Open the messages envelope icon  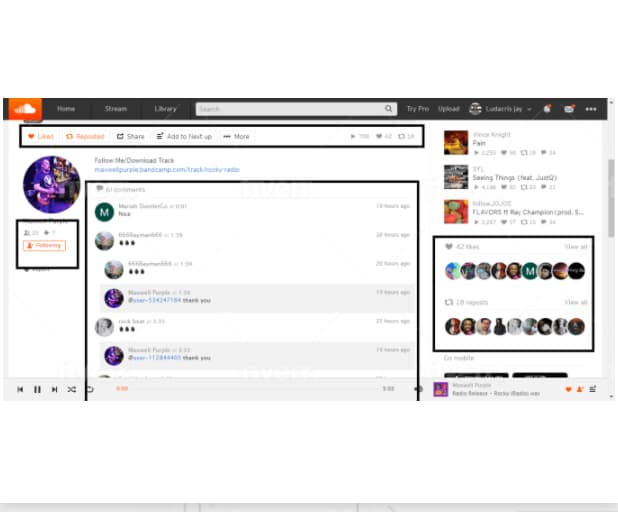569,109
